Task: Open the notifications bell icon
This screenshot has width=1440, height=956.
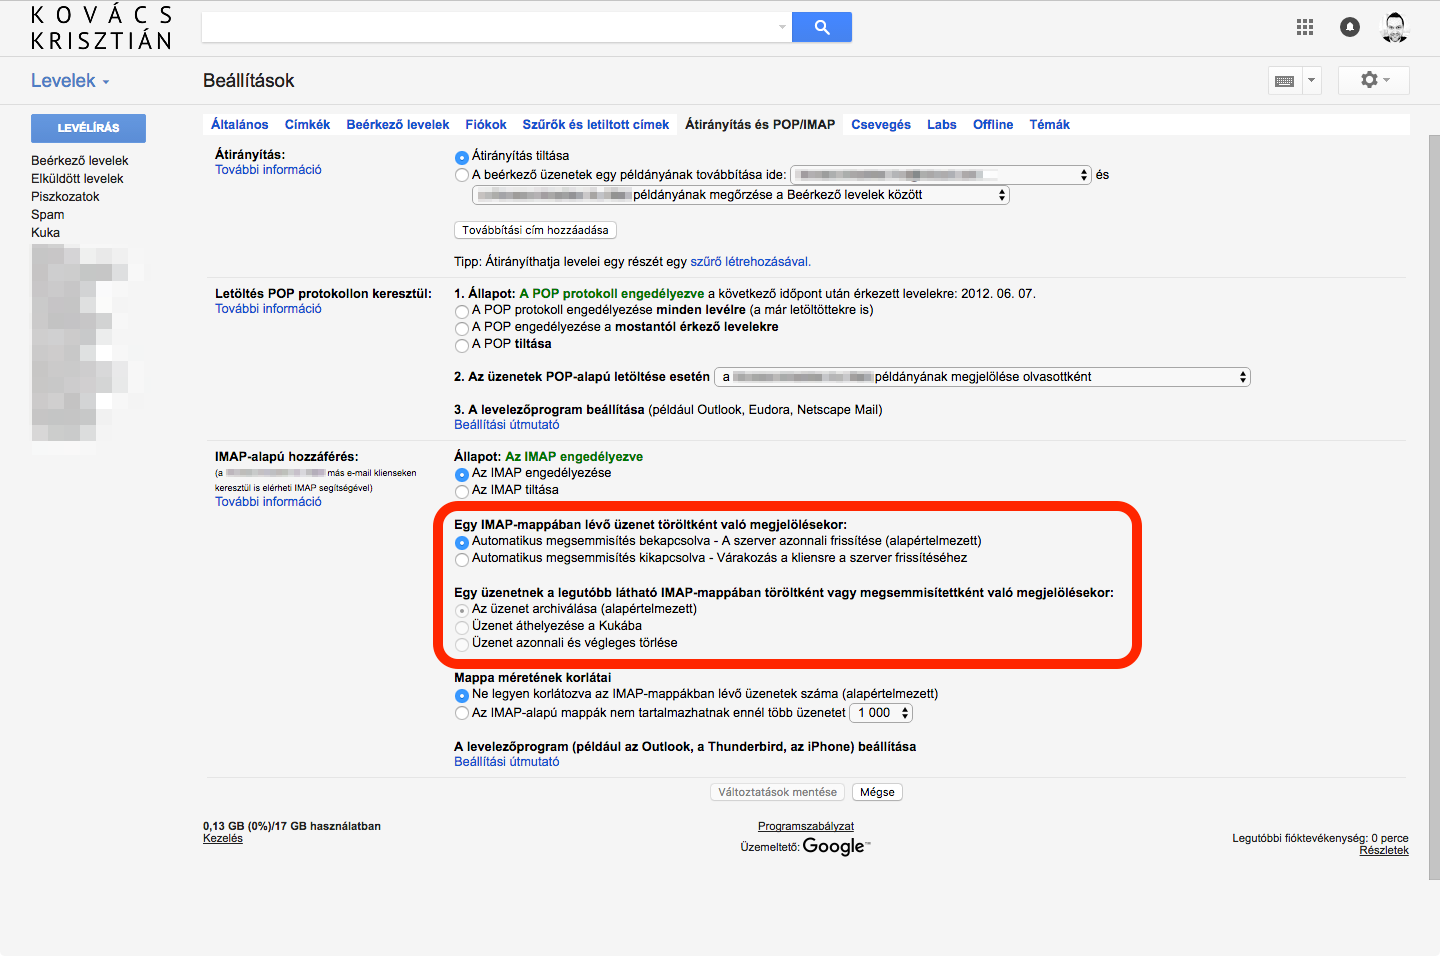Action: (1349, 27)
